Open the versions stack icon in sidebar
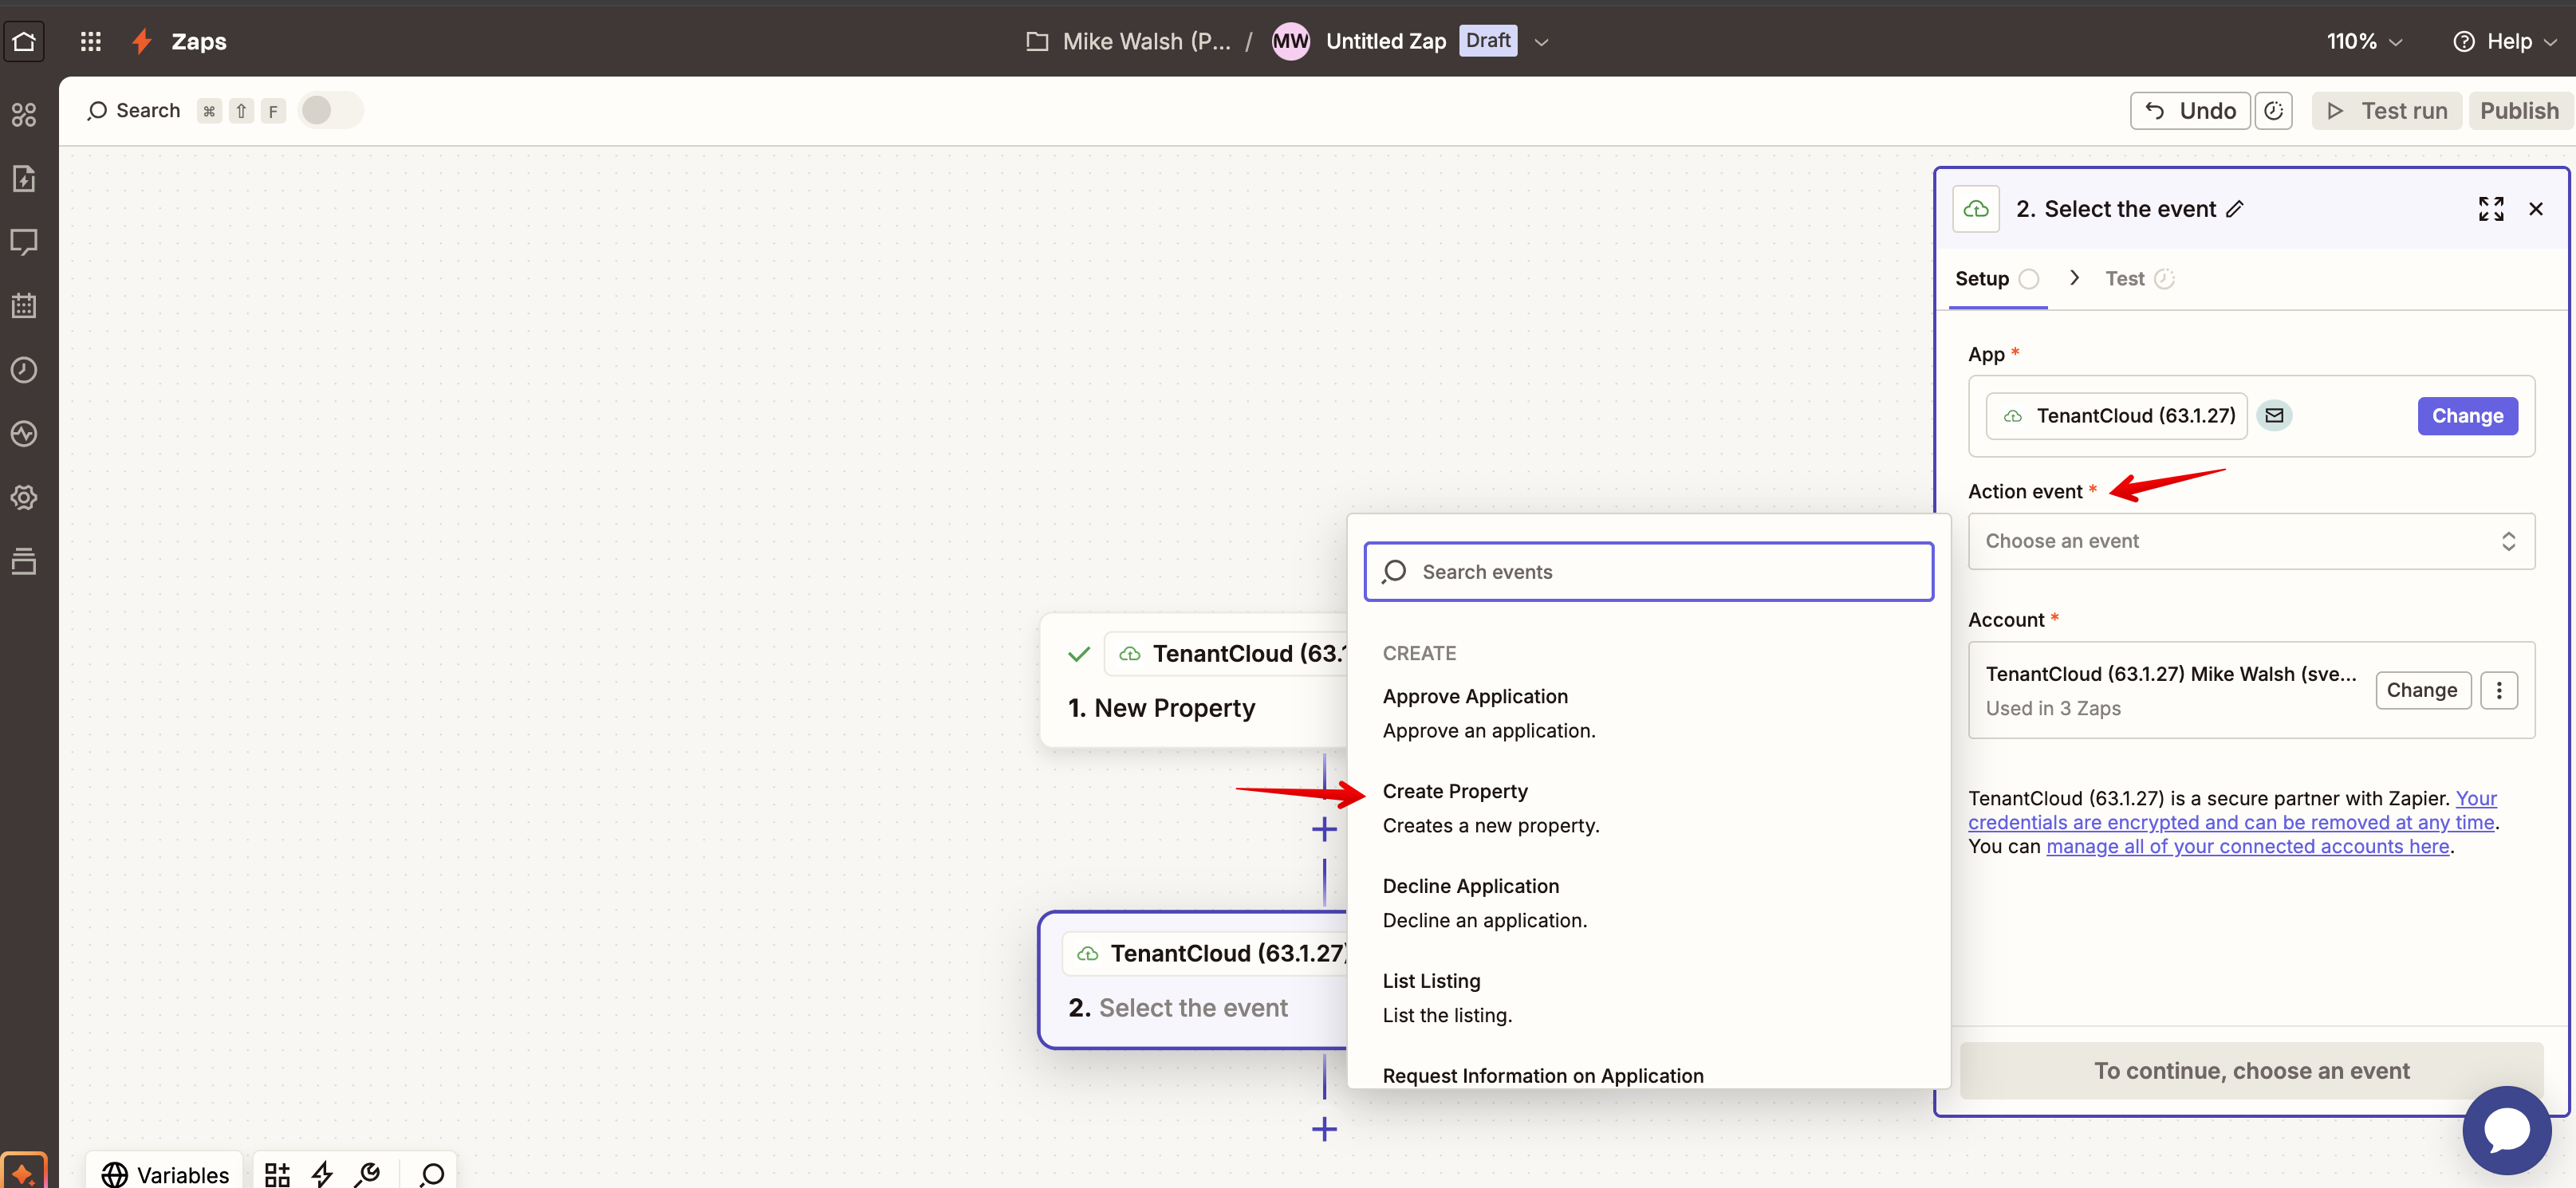This screenshot has width=2576, height=1188. [24, 561]
